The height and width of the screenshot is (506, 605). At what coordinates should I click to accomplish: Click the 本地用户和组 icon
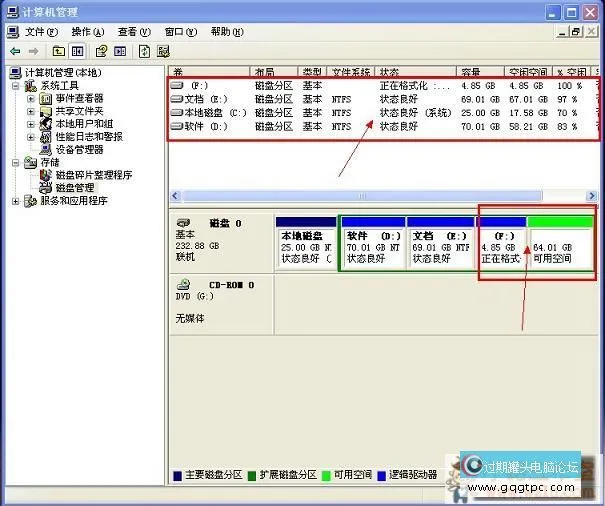(x=46, y=124)
